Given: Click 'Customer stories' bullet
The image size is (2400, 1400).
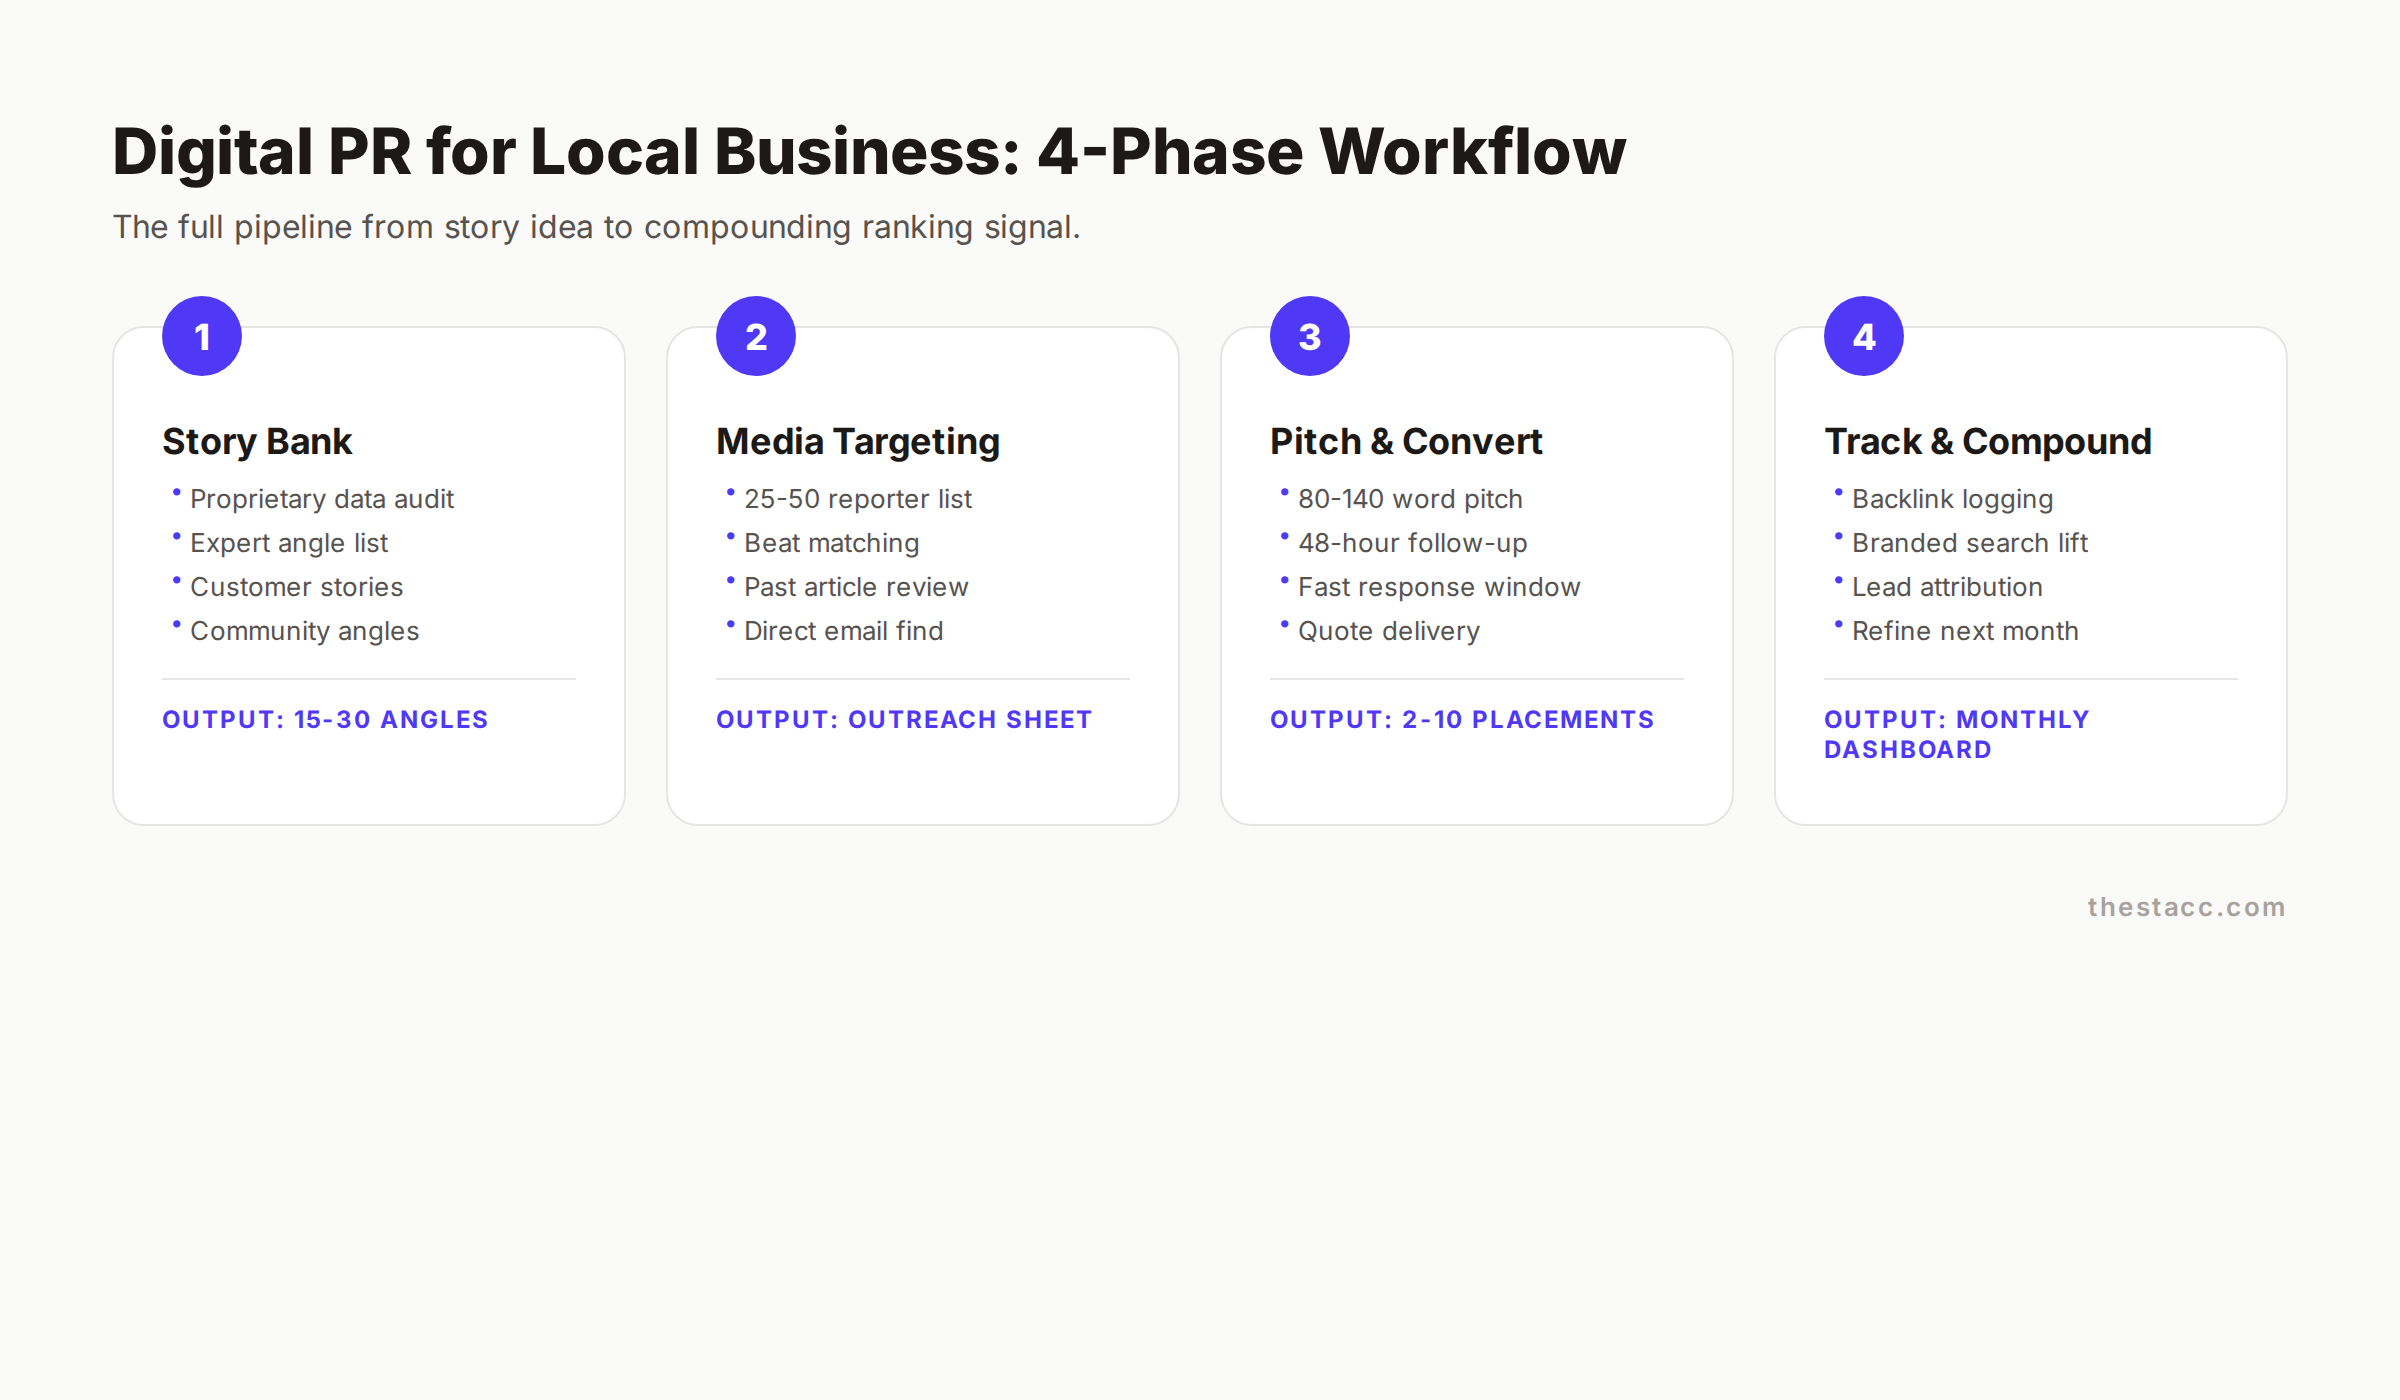Looking at the screenshot, I should [297, 587].
